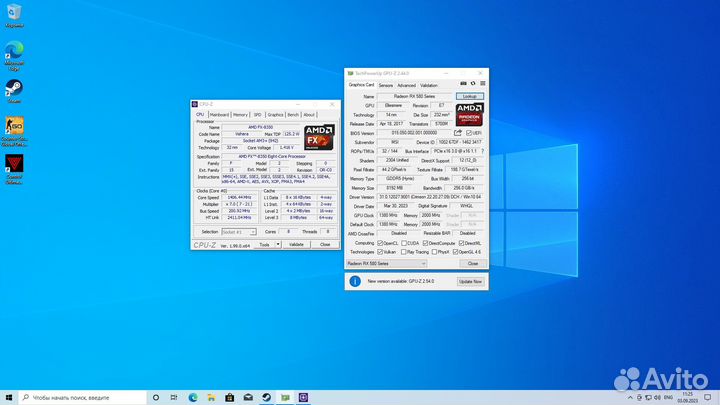Open the GPU-Z hamburger menu icon
This screenshot has height=405, width=720.
483,84
